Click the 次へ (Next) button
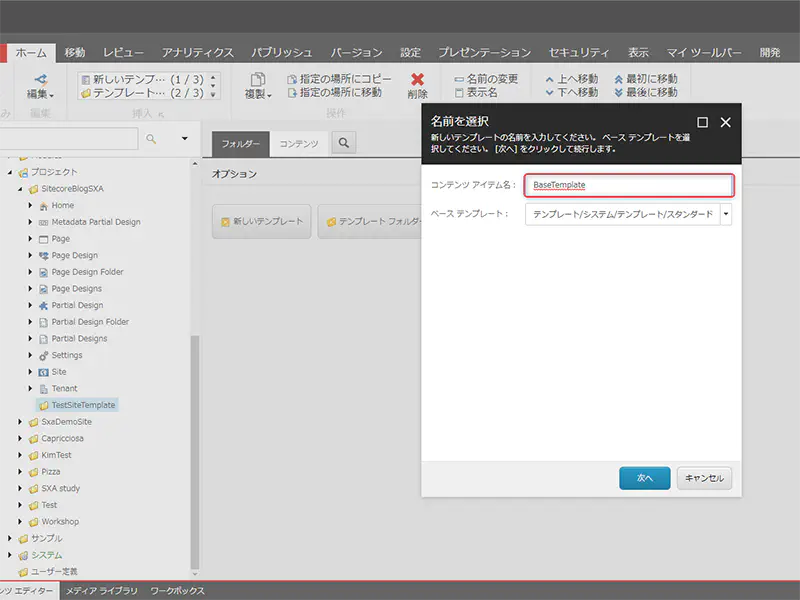The height and width of the screenshot is (600, 800). [x=645, y=478]
